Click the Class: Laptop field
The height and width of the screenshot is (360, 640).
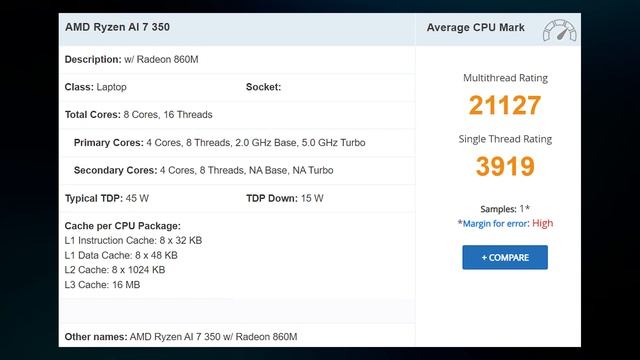[x=96, y=87]
